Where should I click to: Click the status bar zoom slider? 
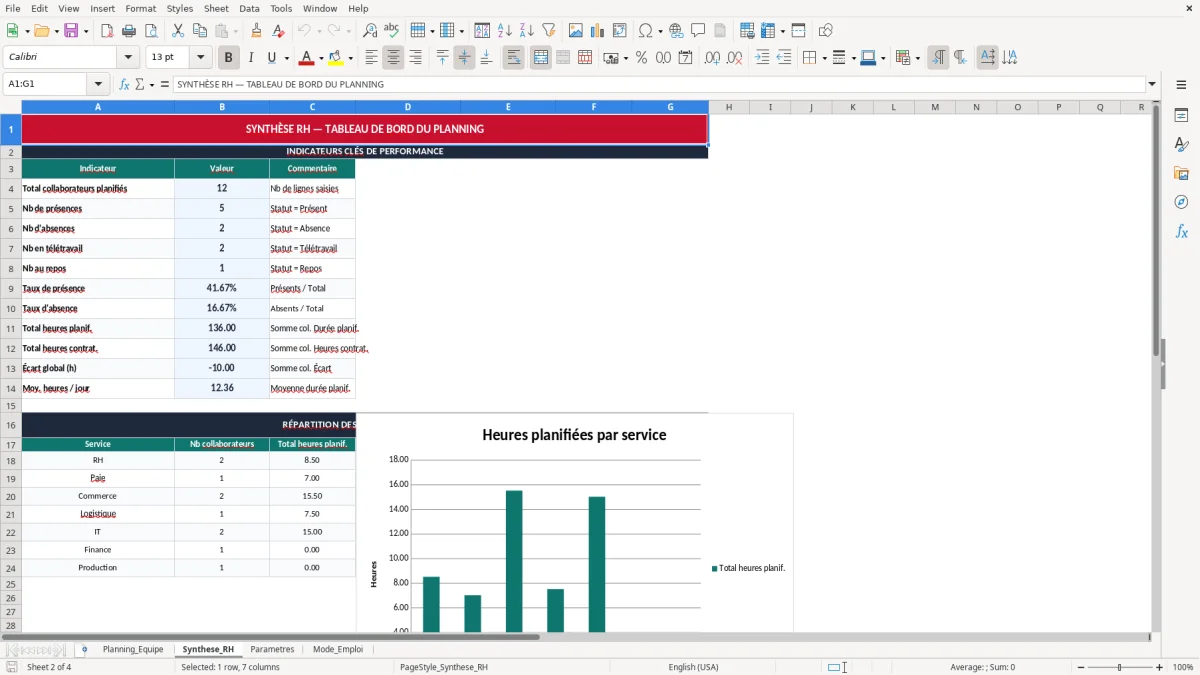(1119, 667)
